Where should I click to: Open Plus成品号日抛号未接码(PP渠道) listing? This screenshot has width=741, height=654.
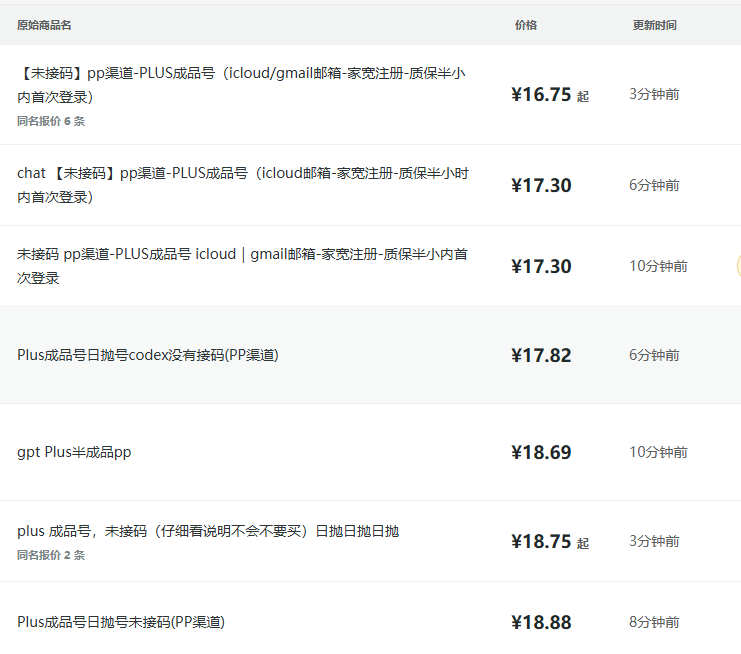tap(121, 622)
